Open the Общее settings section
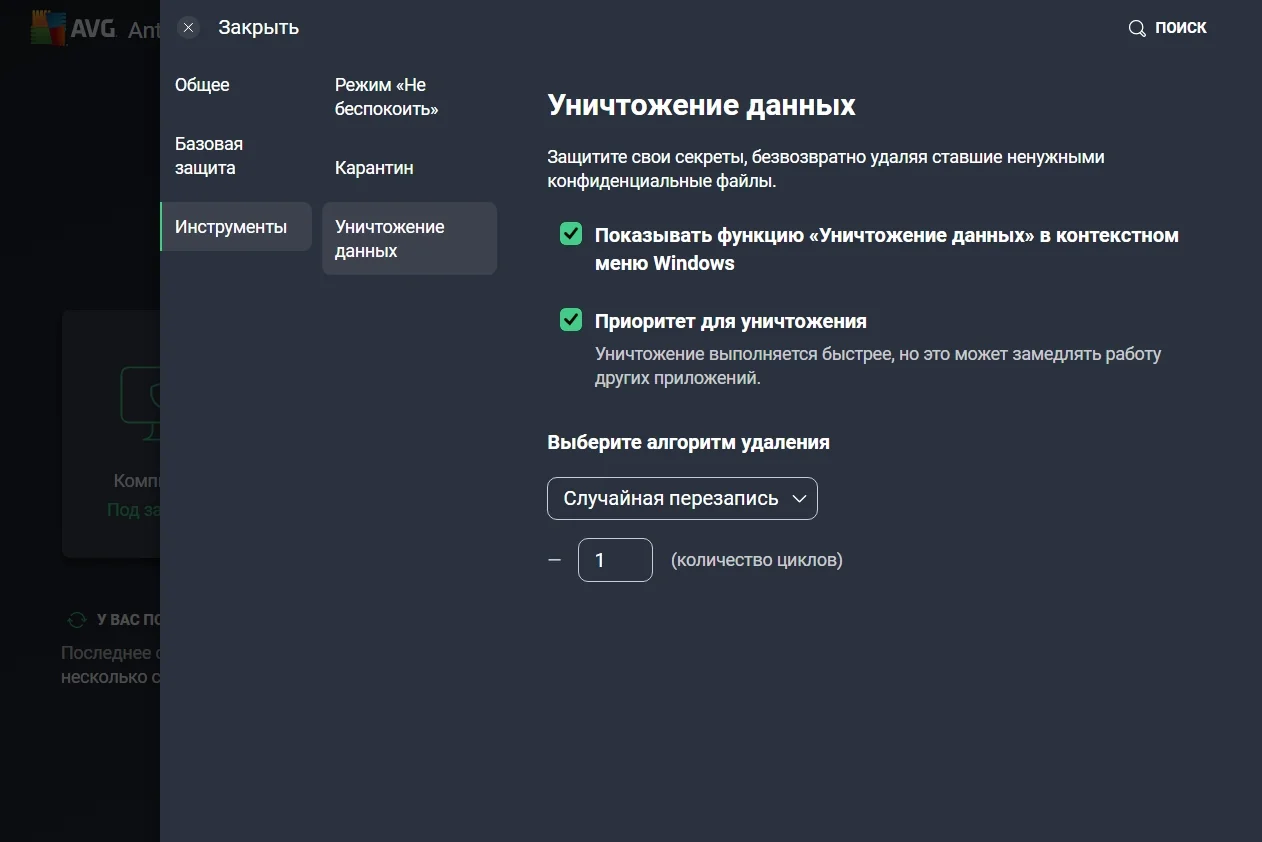The width and height of the screenshot is (1262, 842). click(x=202, y=85)
